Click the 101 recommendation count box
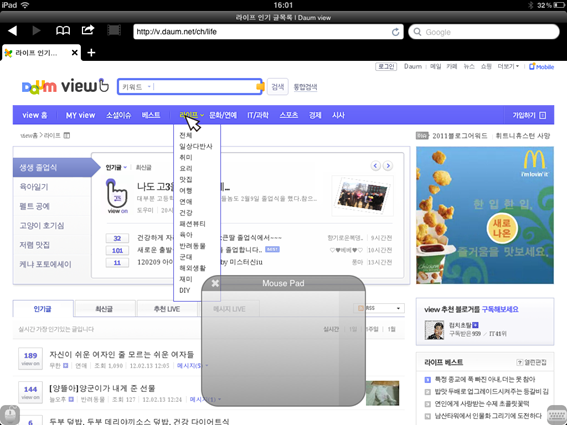 coord(117,250)
